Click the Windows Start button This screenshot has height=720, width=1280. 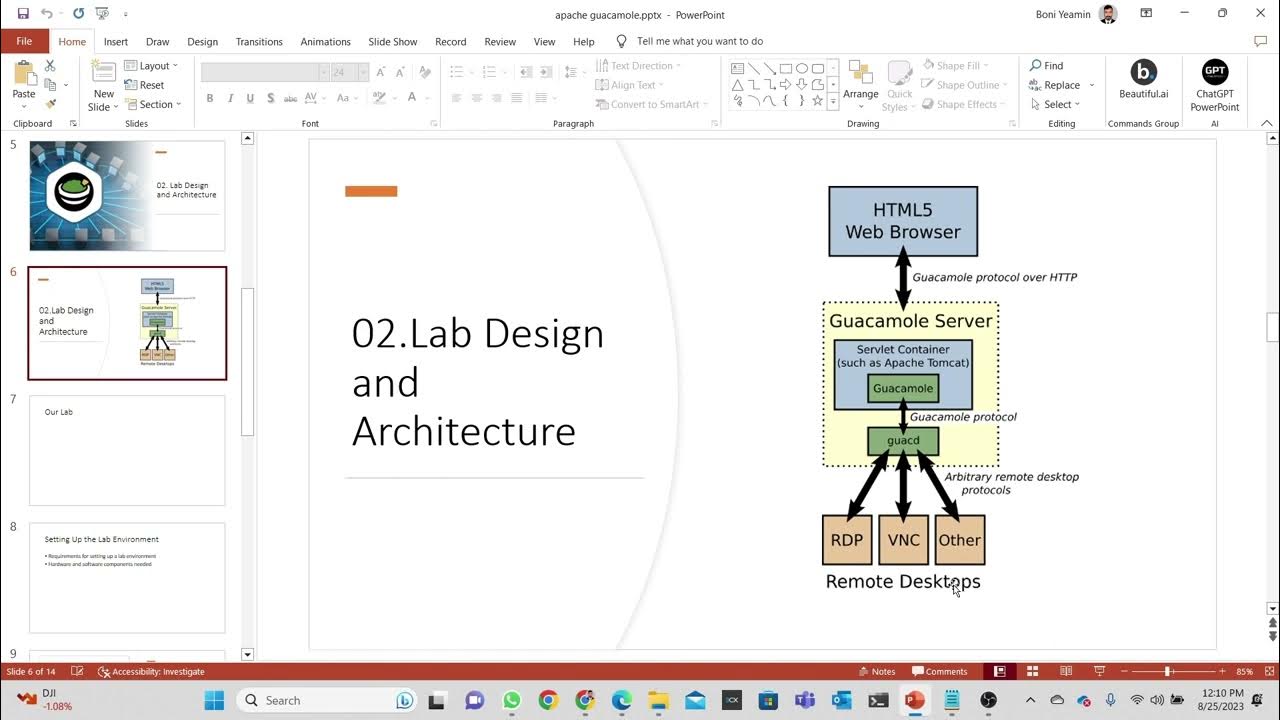click(214, 700)
